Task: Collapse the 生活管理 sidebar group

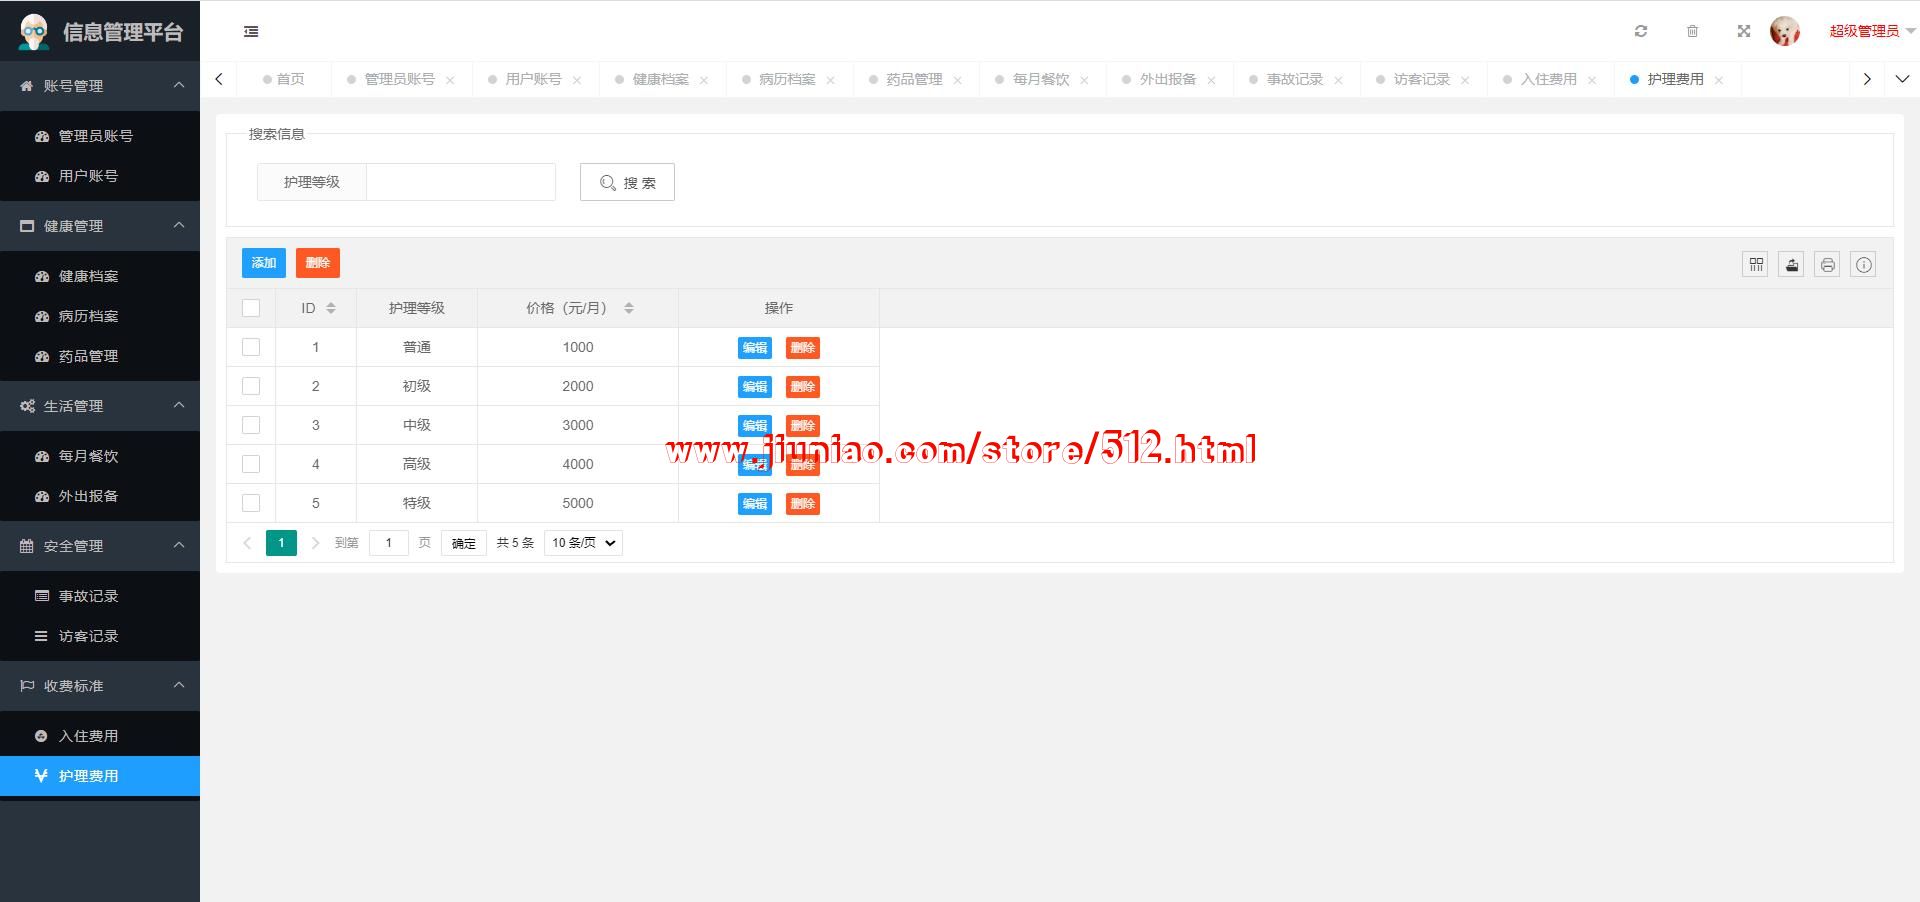Action: (100, 406)
